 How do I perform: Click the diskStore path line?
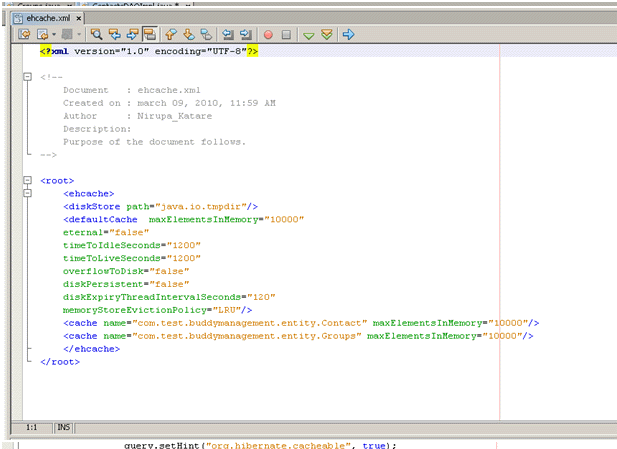pos(161,207)
